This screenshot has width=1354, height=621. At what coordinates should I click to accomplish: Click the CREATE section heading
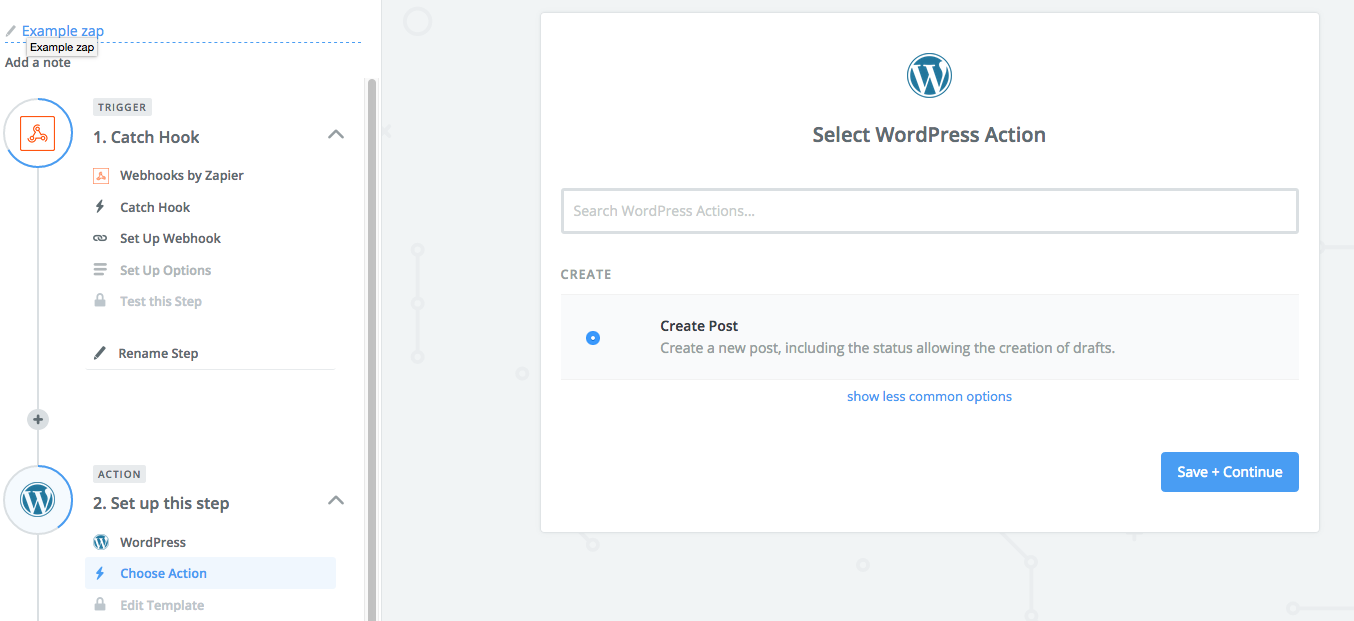tap(586, 274)
